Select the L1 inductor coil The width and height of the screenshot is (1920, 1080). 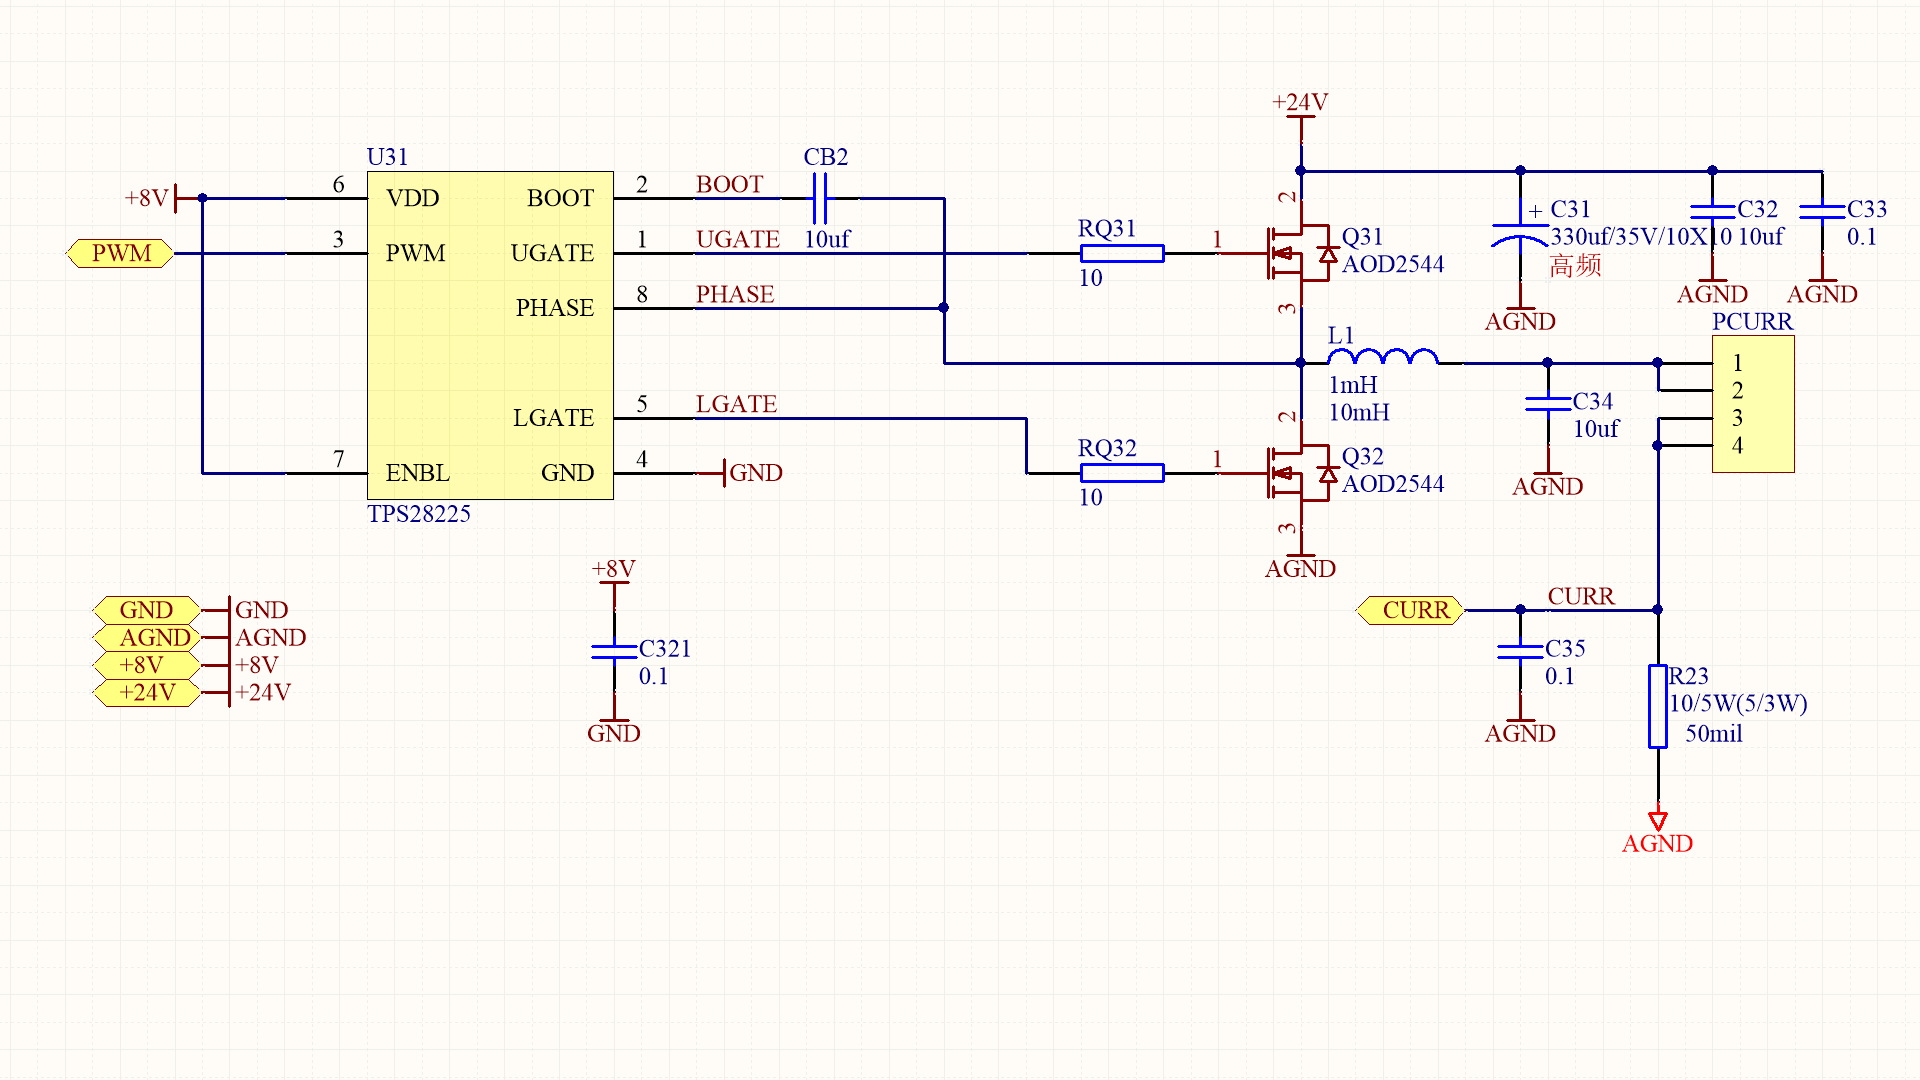[x=1382, y=357]
